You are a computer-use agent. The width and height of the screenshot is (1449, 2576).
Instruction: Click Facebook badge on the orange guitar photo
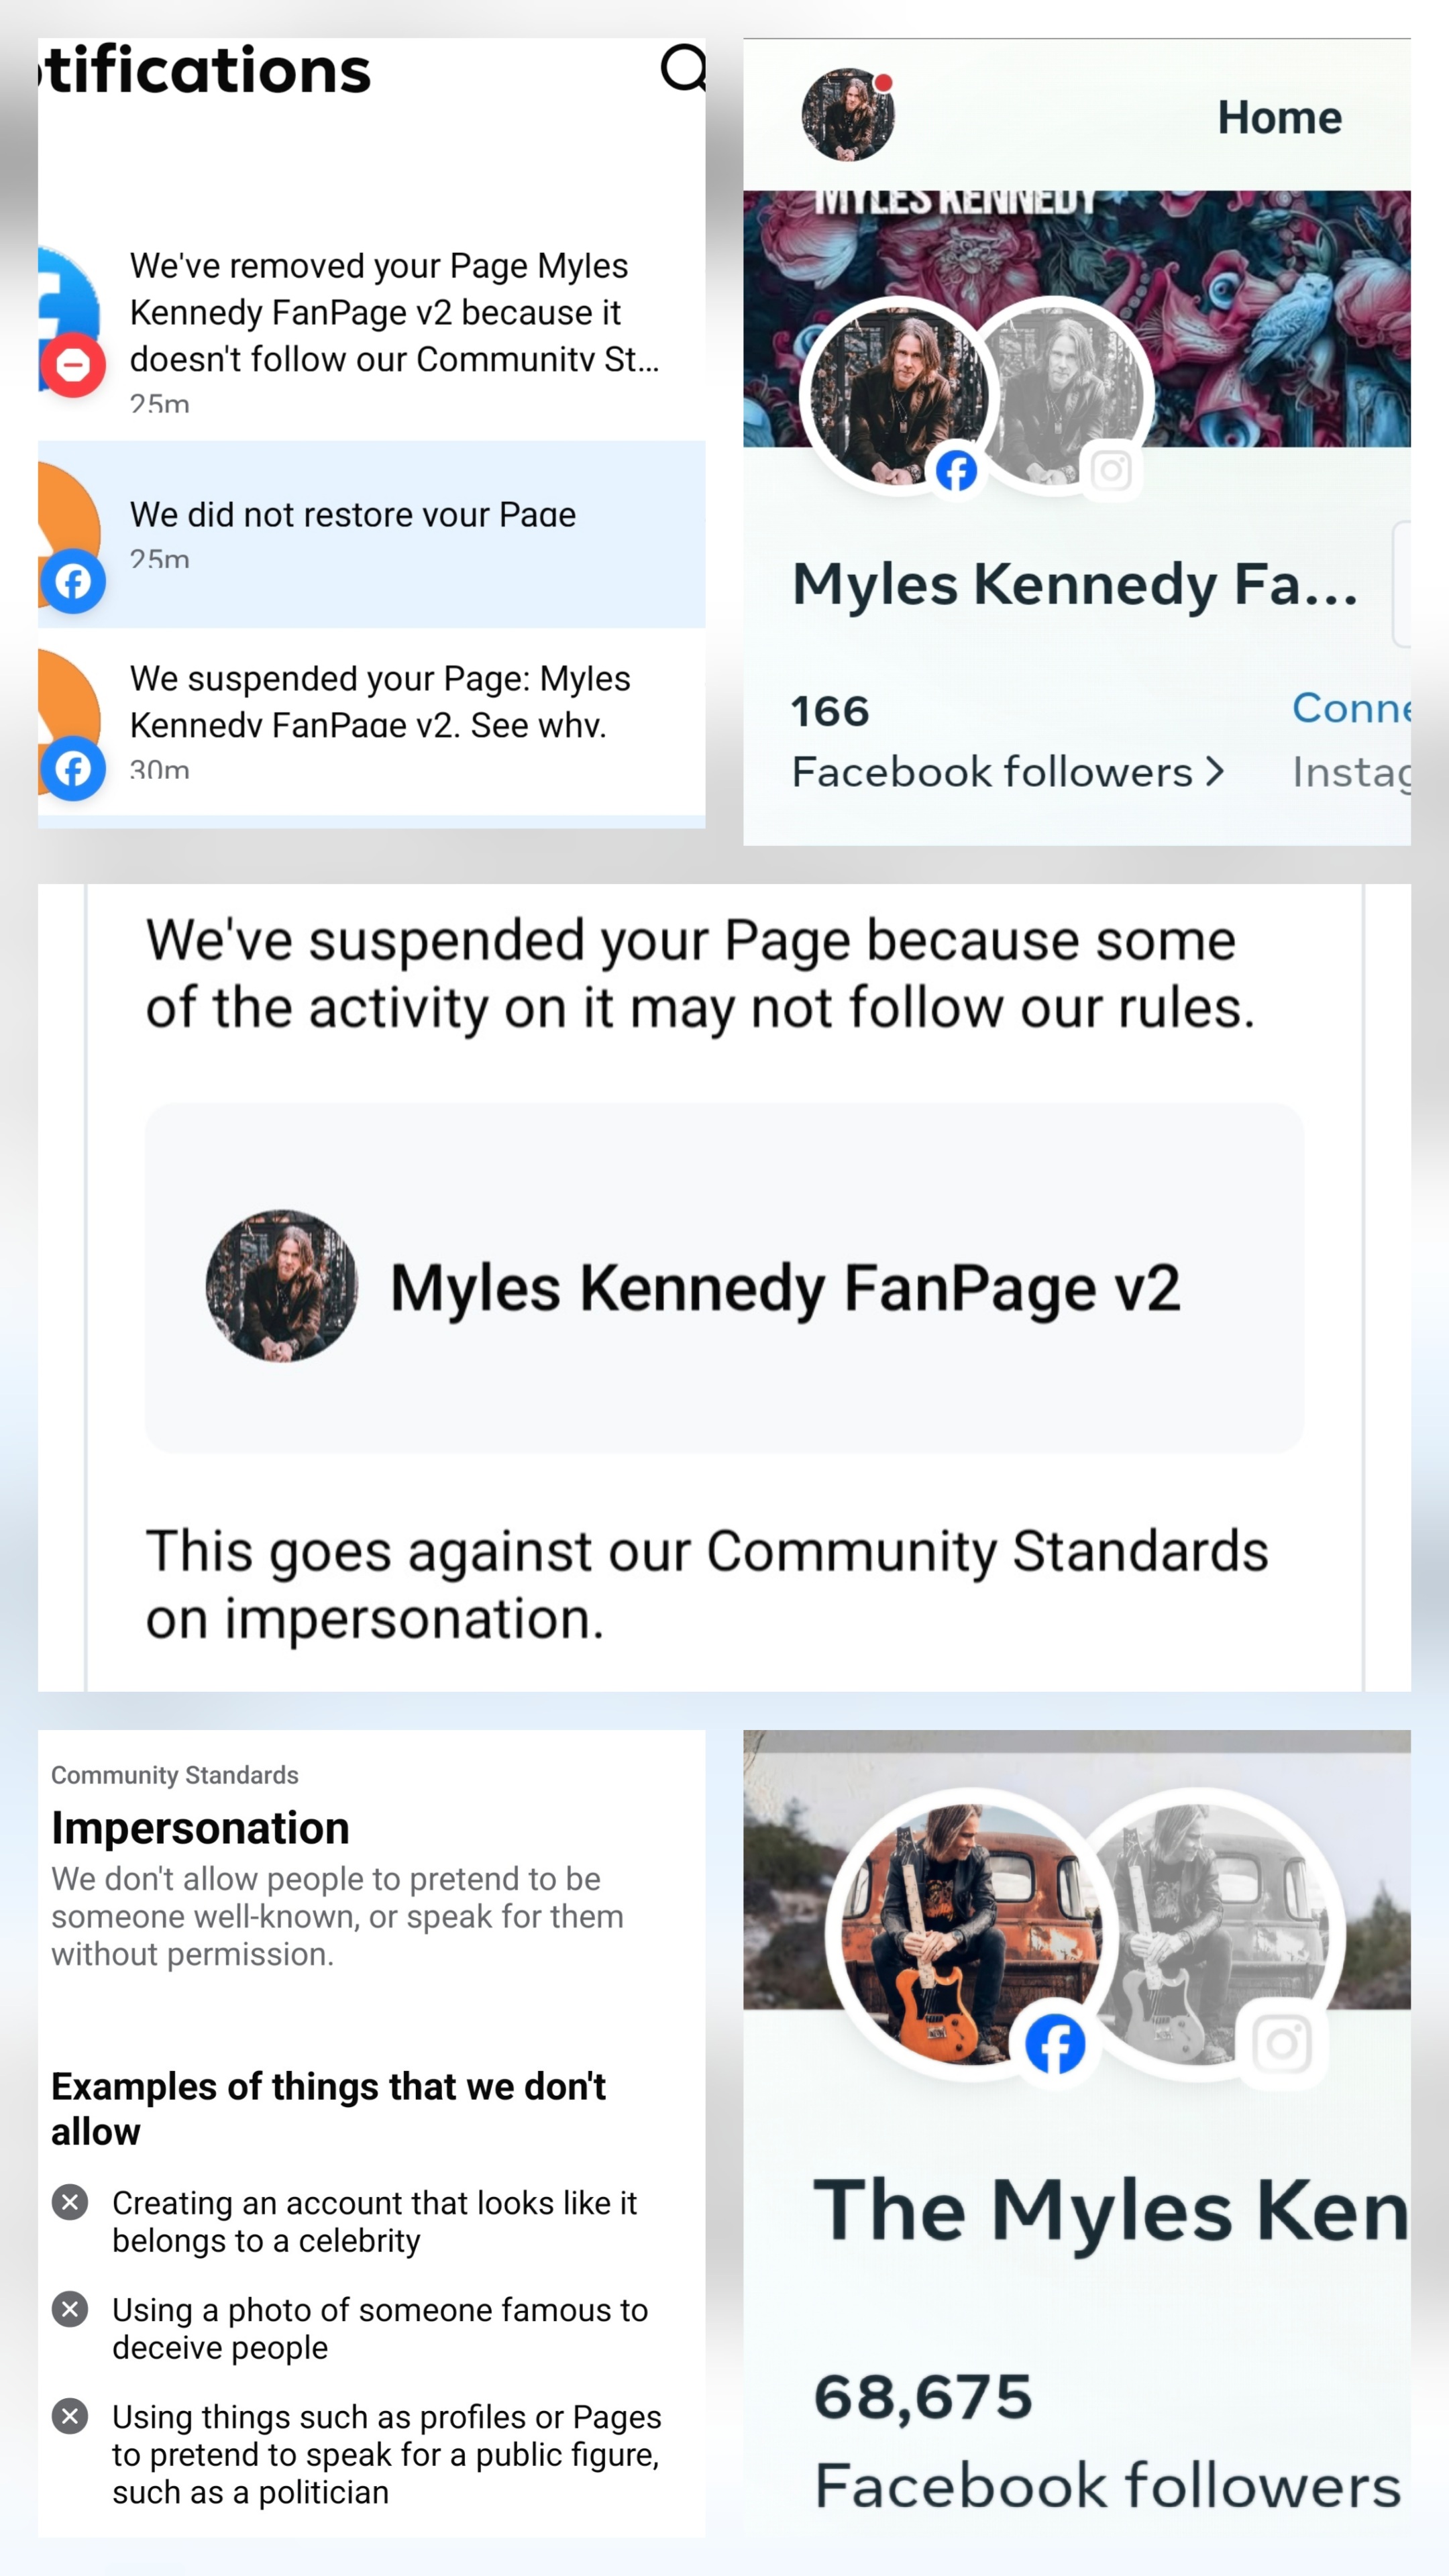1055,2045
